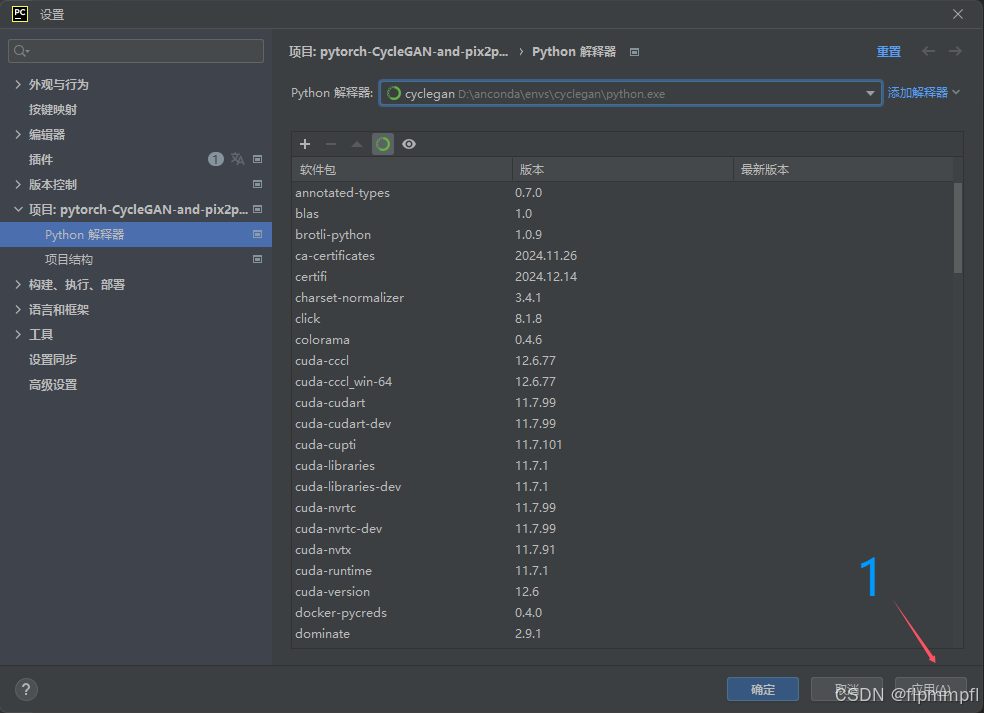
Task: Collapse the 项目 pytorch-CycleGAN section
Action: point(18,210)
